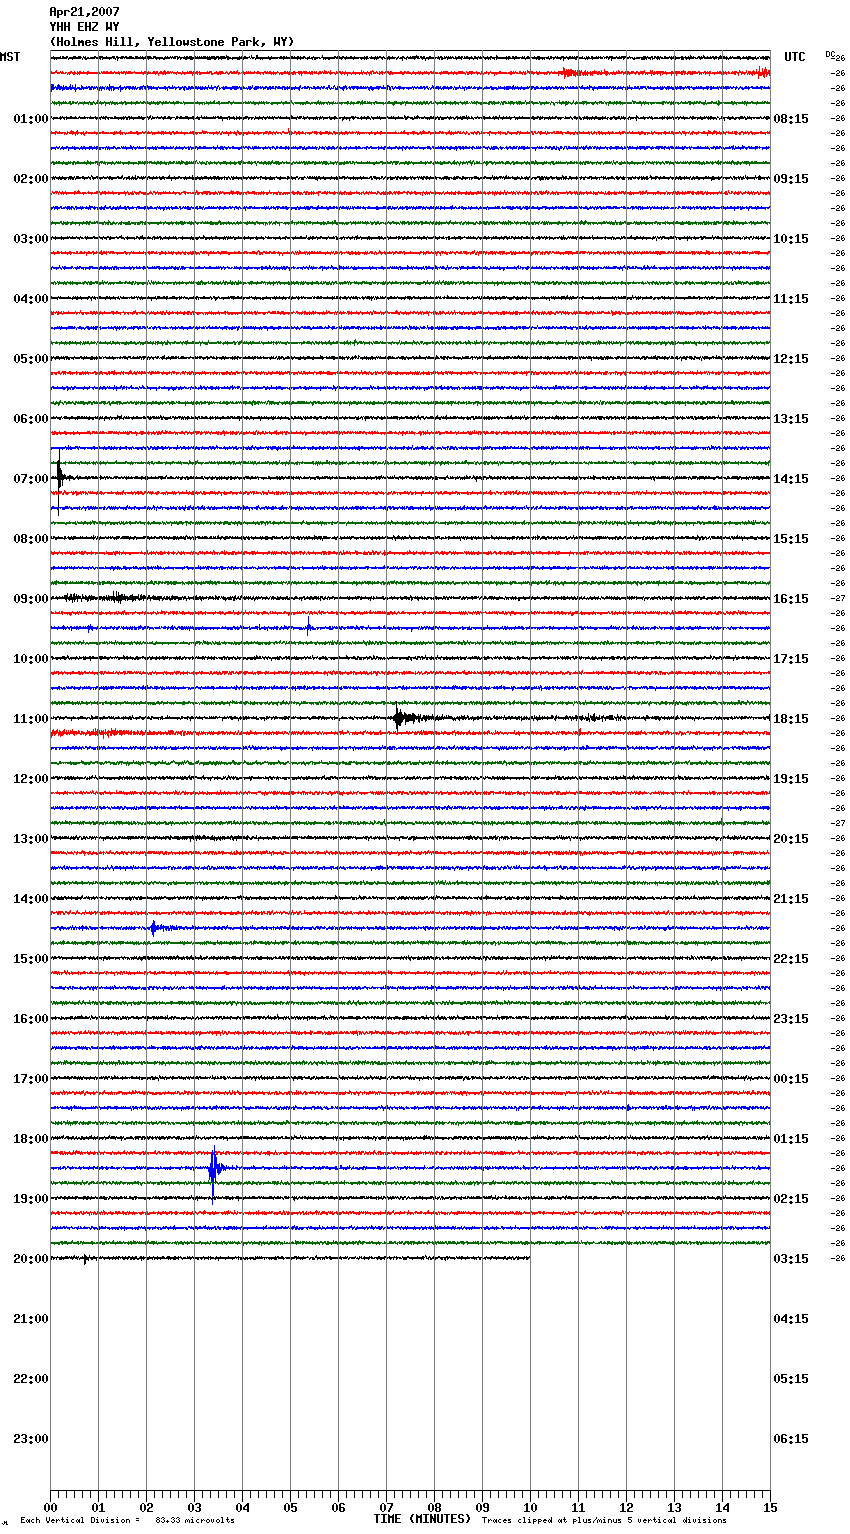Click the 05:00 MST time label
This screenshot has width=850, height=1534.
[x=31, y=359]
